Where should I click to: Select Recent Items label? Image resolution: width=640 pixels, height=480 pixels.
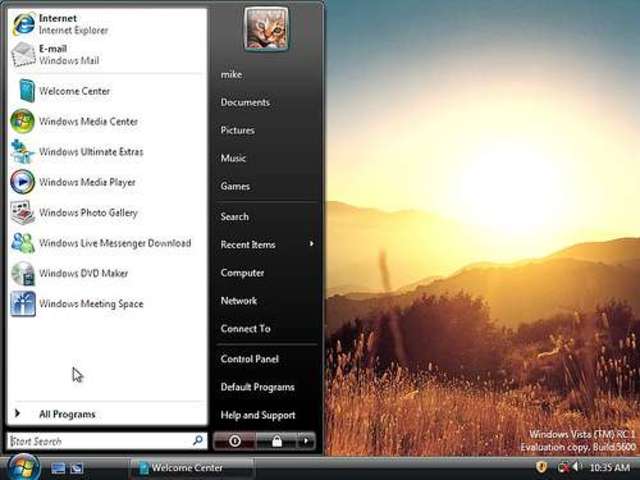click(x=248, y=244)
